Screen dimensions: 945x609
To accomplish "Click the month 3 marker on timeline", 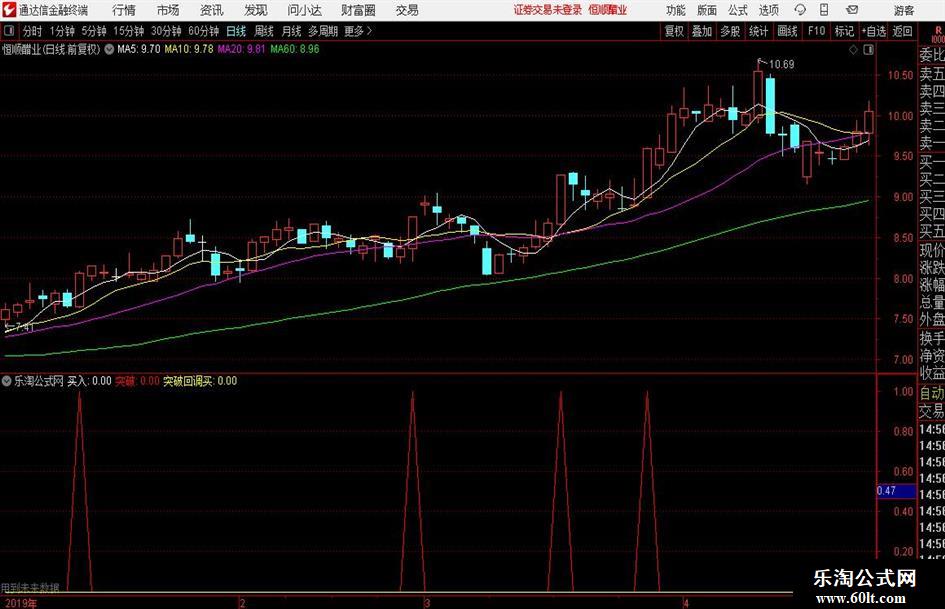I will point(427,603).
